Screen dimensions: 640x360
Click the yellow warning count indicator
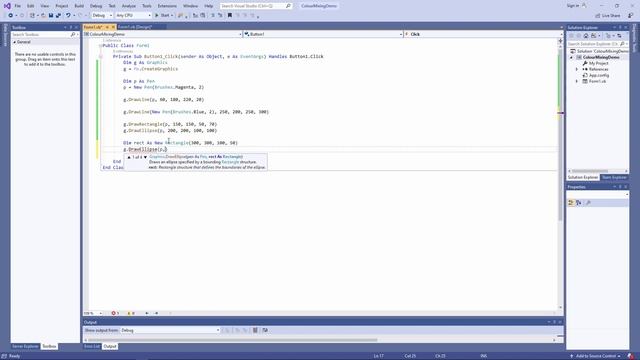131,313
